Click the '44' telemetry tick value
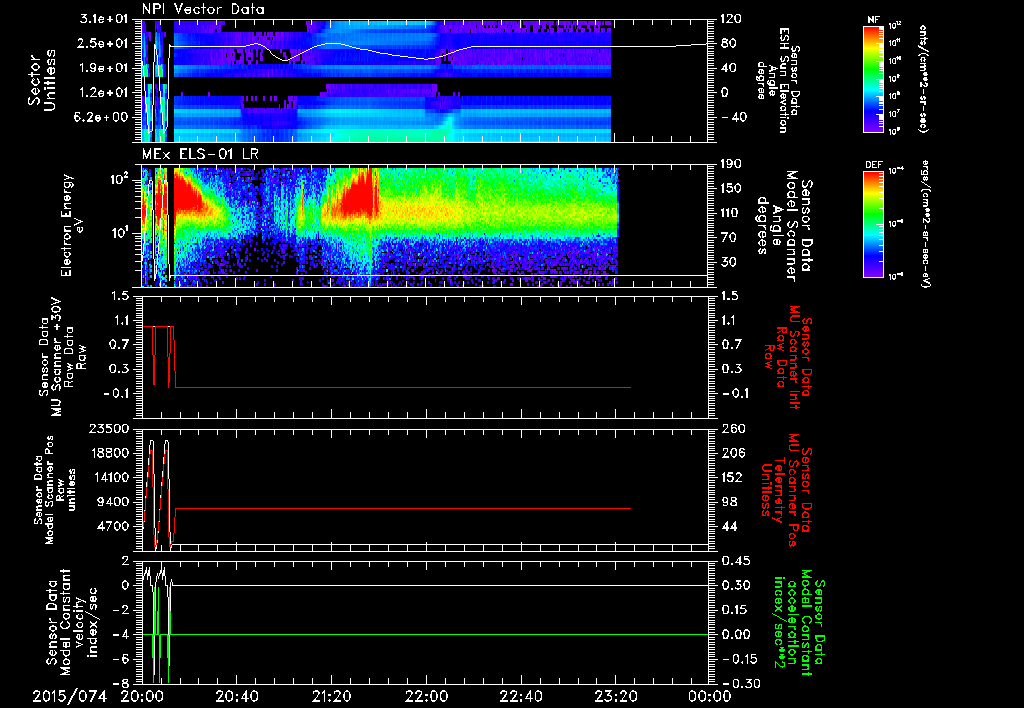The height and width of the screenshot is (708, 1024). click(x=728, y=526)
